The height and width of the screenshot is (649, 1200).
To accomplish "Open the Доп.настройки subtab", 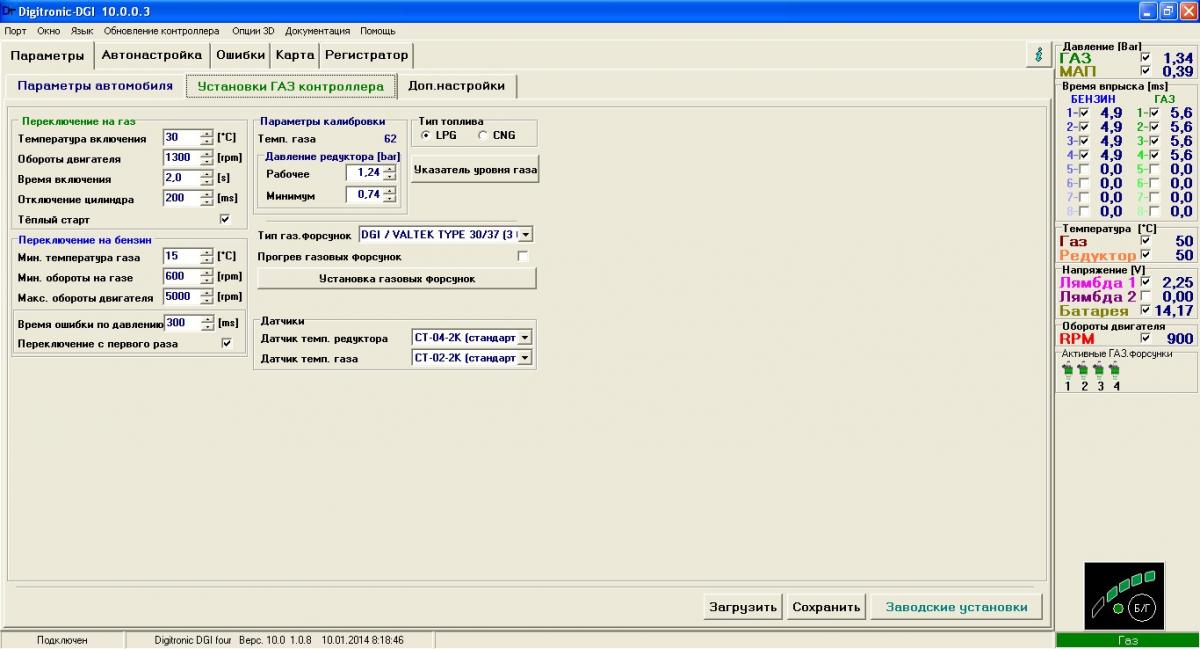I will click(457, 86).
